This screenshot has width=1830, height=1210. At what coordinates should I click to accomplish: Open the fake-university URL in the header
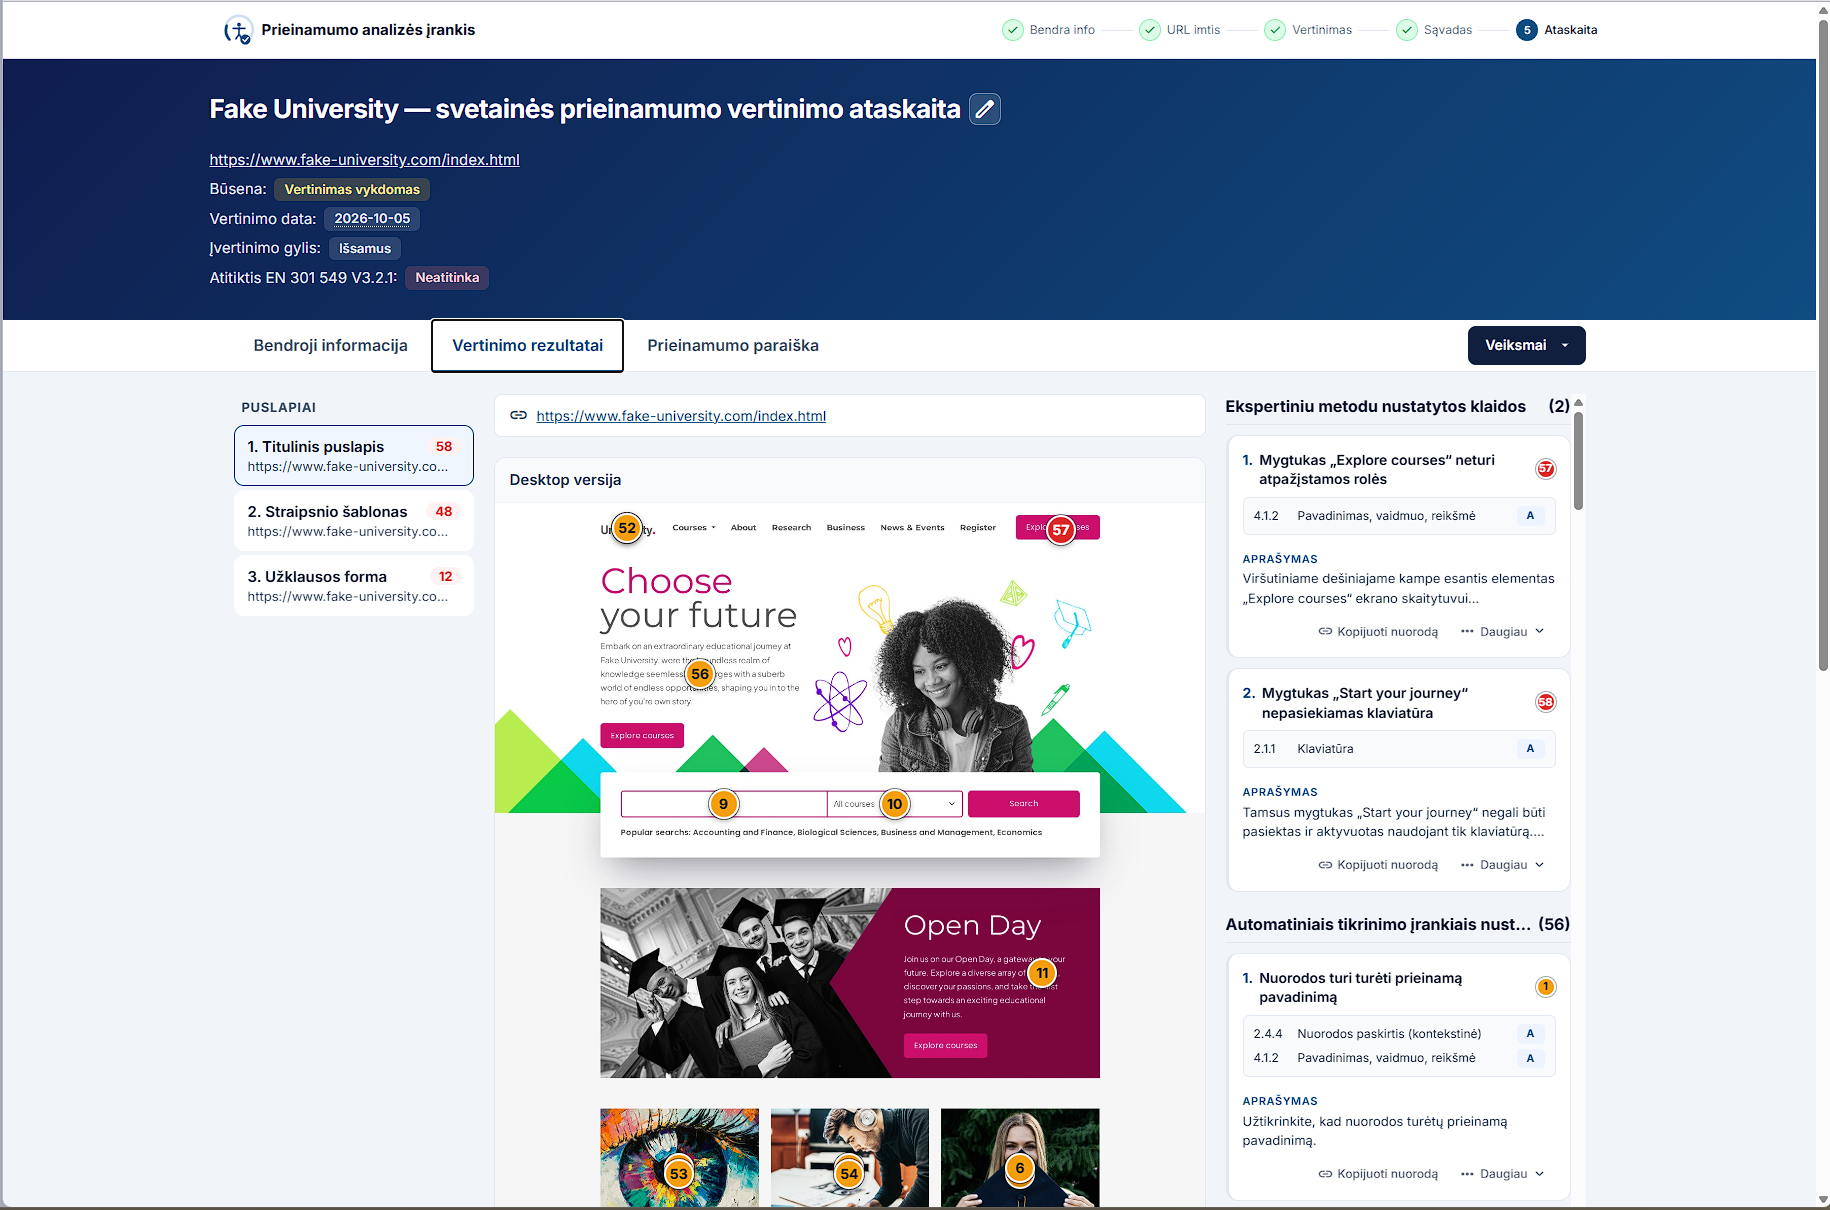click(x=364, y=159)
